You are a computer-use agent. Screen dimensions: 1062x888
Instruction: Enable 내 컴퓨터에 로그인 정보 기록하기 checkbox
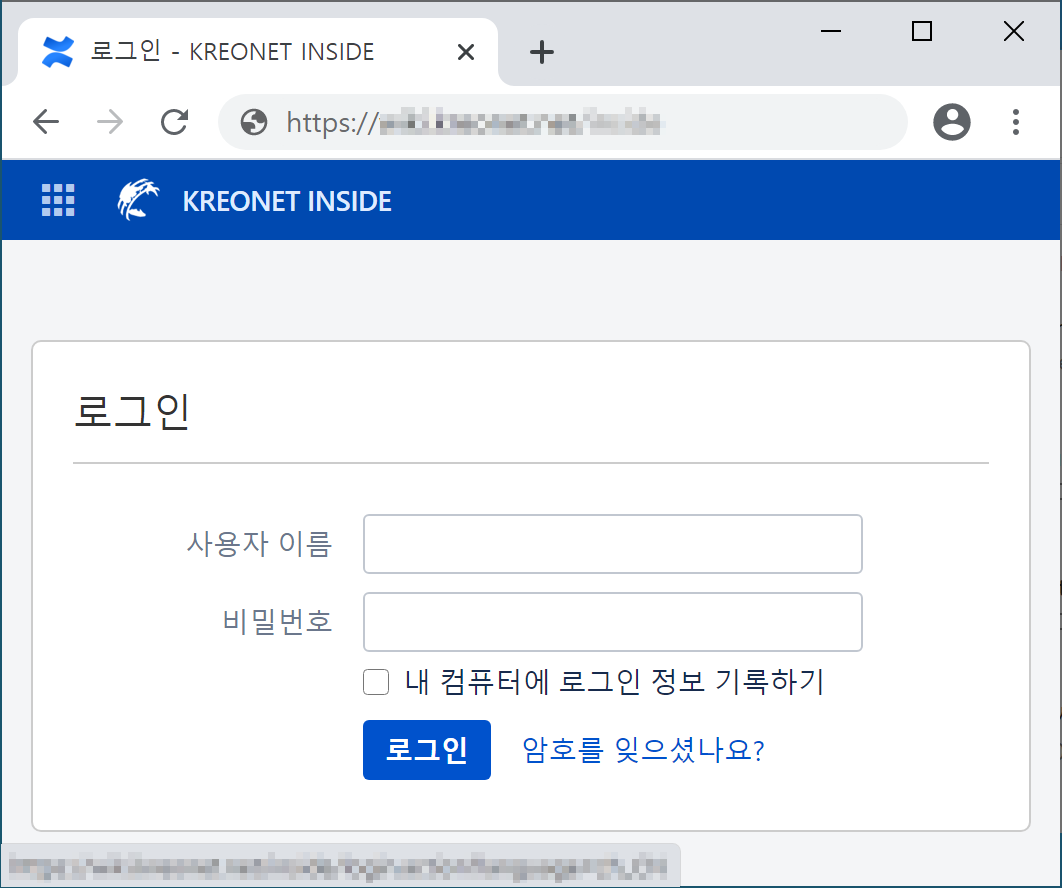[x=376, y=682]
